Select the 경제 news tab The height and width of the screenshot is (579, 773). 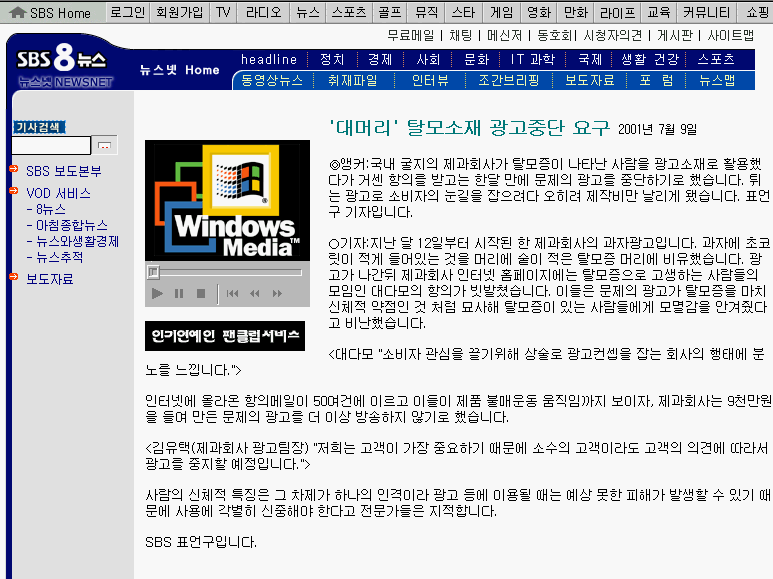pos(380,60)
